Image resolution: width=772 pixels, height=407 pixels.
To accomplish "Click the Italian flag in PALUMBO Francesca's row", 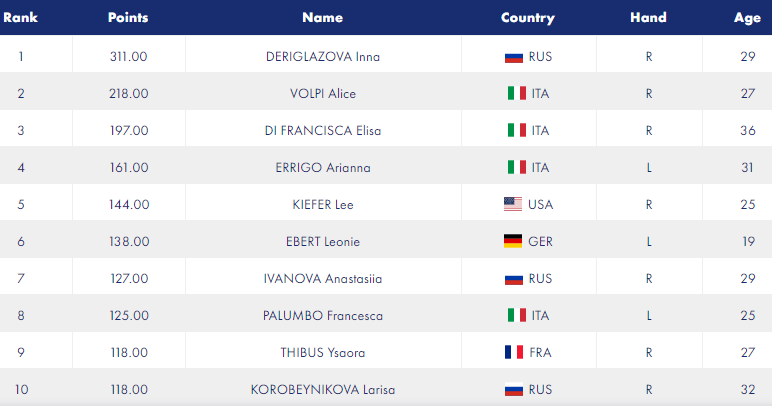I will click(516, 315).
